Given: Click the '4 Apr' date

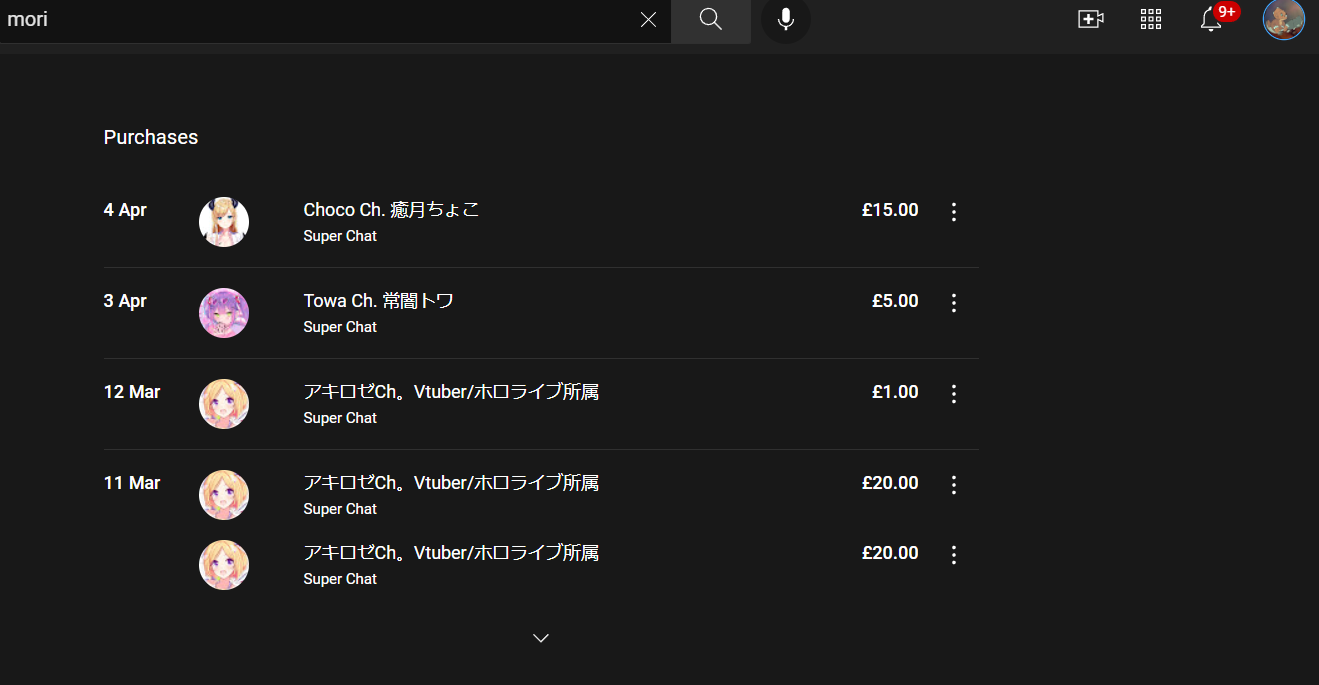Looking at the screenshot, I should pos(125,210).
